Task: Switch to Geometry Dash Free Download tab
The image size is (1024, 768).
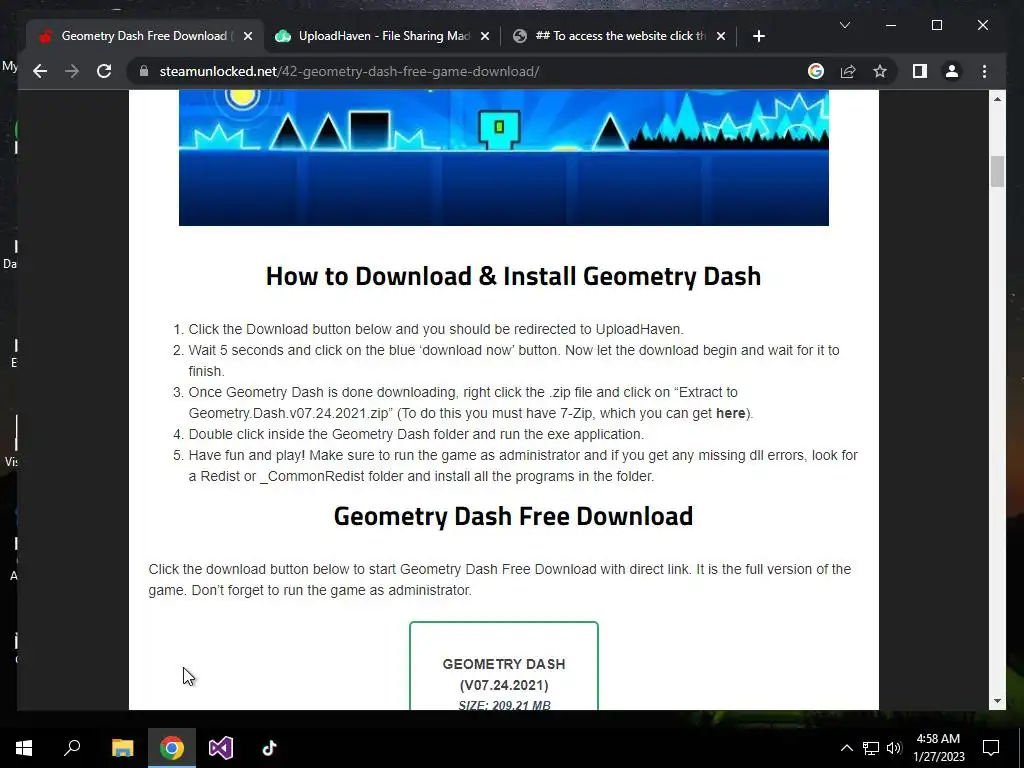Action: click(x=145, y=36)
